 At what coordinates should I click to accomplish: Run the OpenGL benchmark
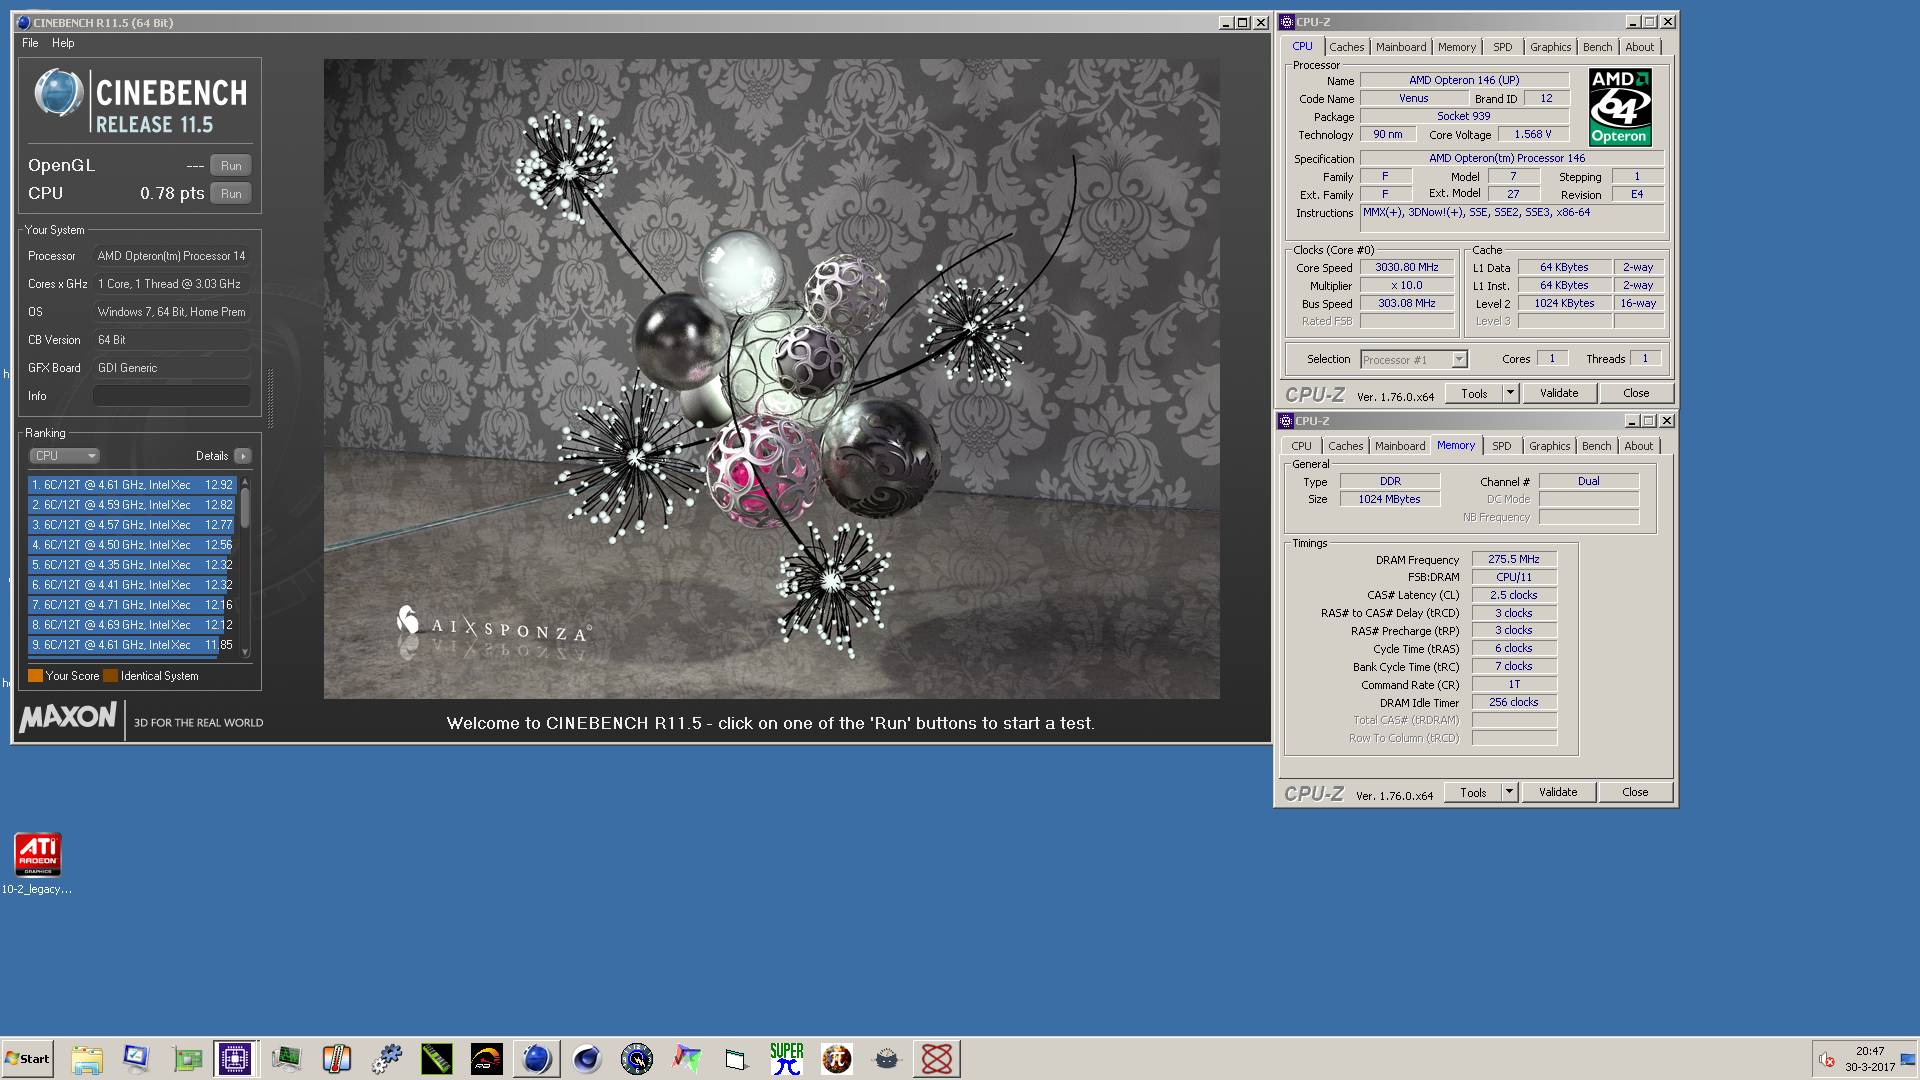pos(231,166)
